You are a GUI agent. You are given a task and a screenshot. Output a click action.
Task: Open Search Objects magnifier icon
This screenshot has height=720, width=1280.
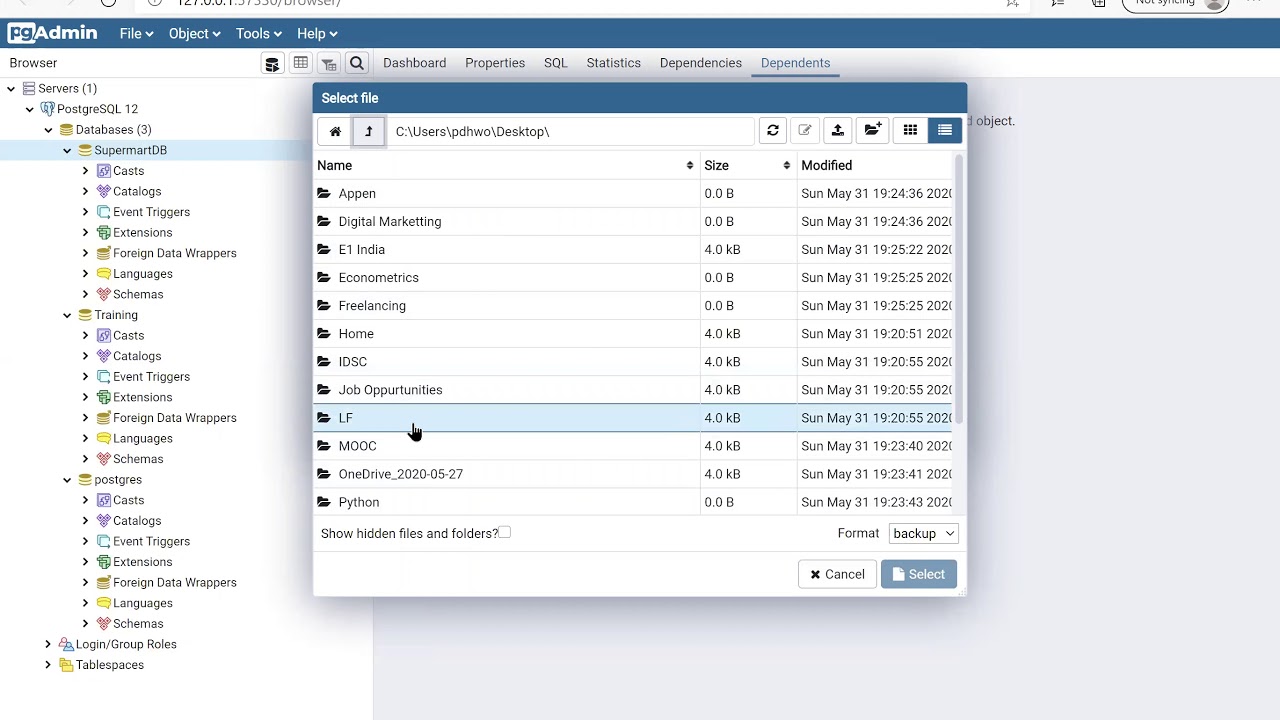[x=356, y=63]
